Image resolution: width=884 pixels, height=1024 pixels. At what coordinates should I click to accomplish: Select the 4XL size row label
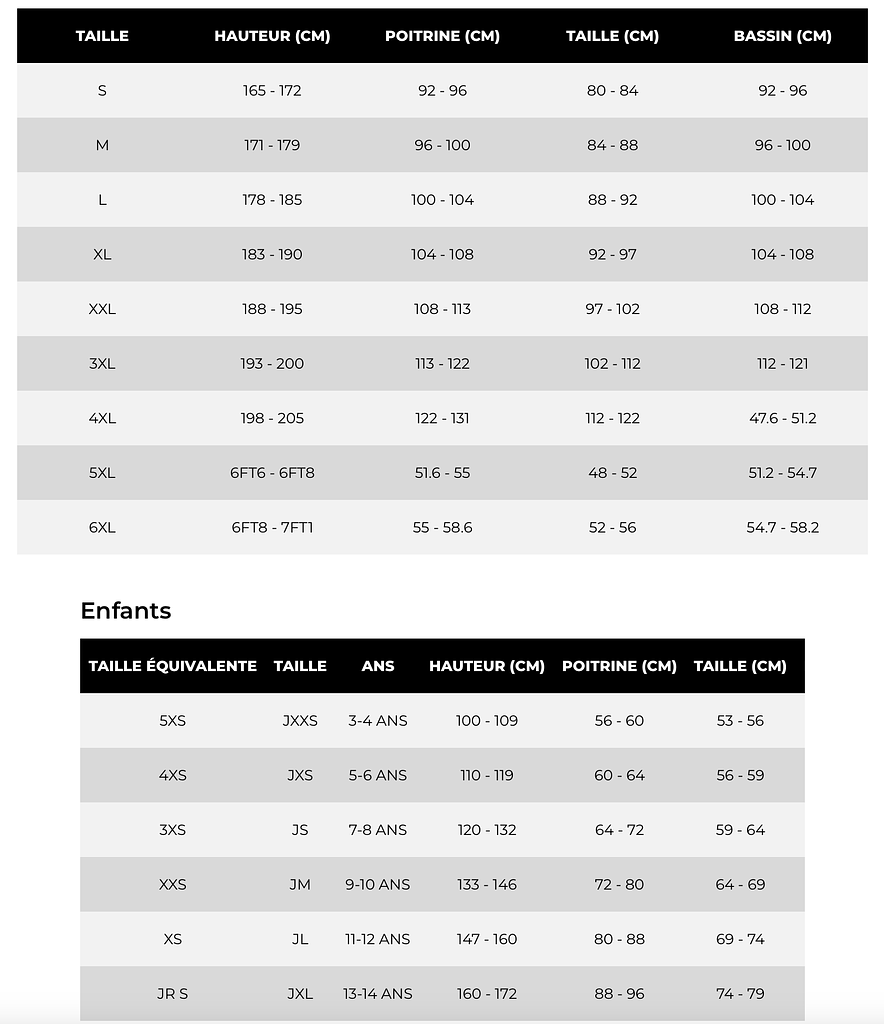tap(102, 418)
